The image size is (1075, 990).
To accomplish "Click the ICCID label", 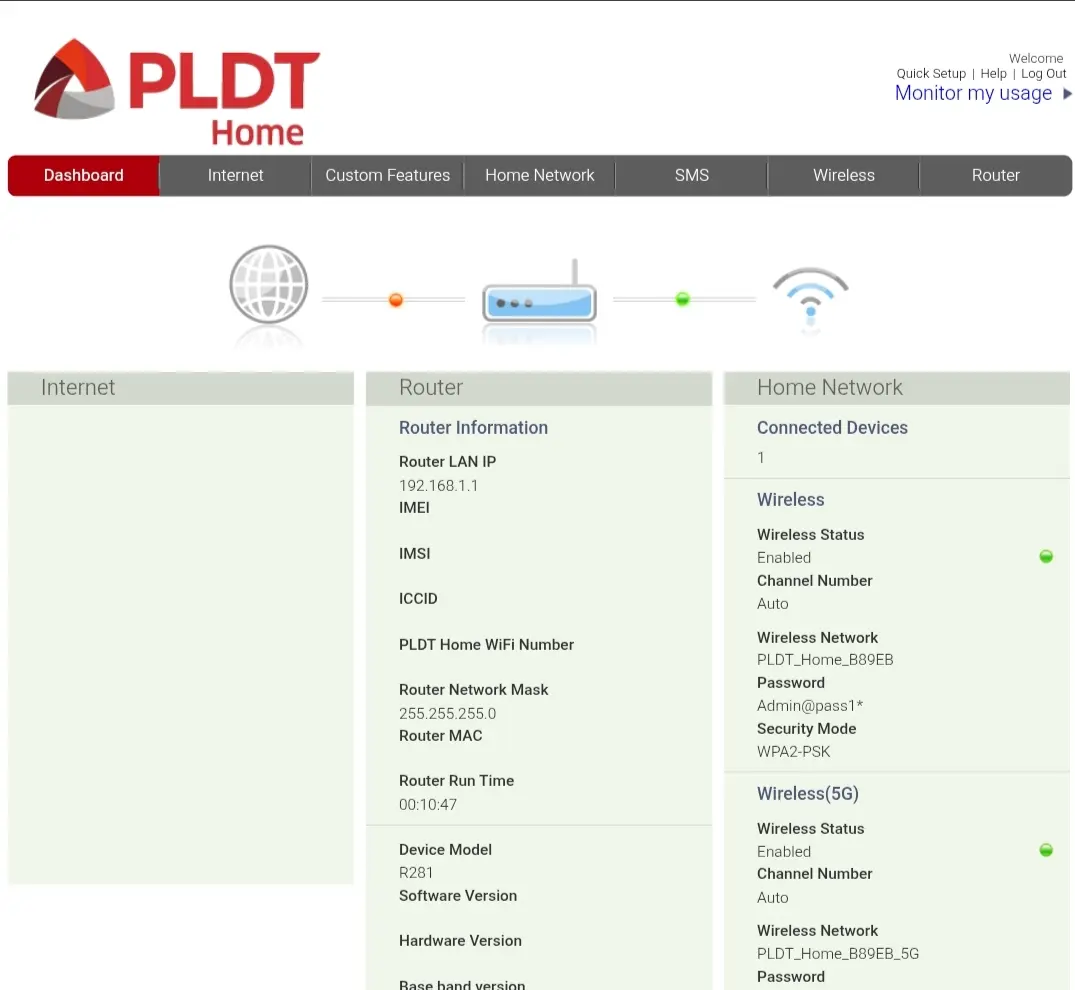I will pyautogui.click(x=418, y=599).
